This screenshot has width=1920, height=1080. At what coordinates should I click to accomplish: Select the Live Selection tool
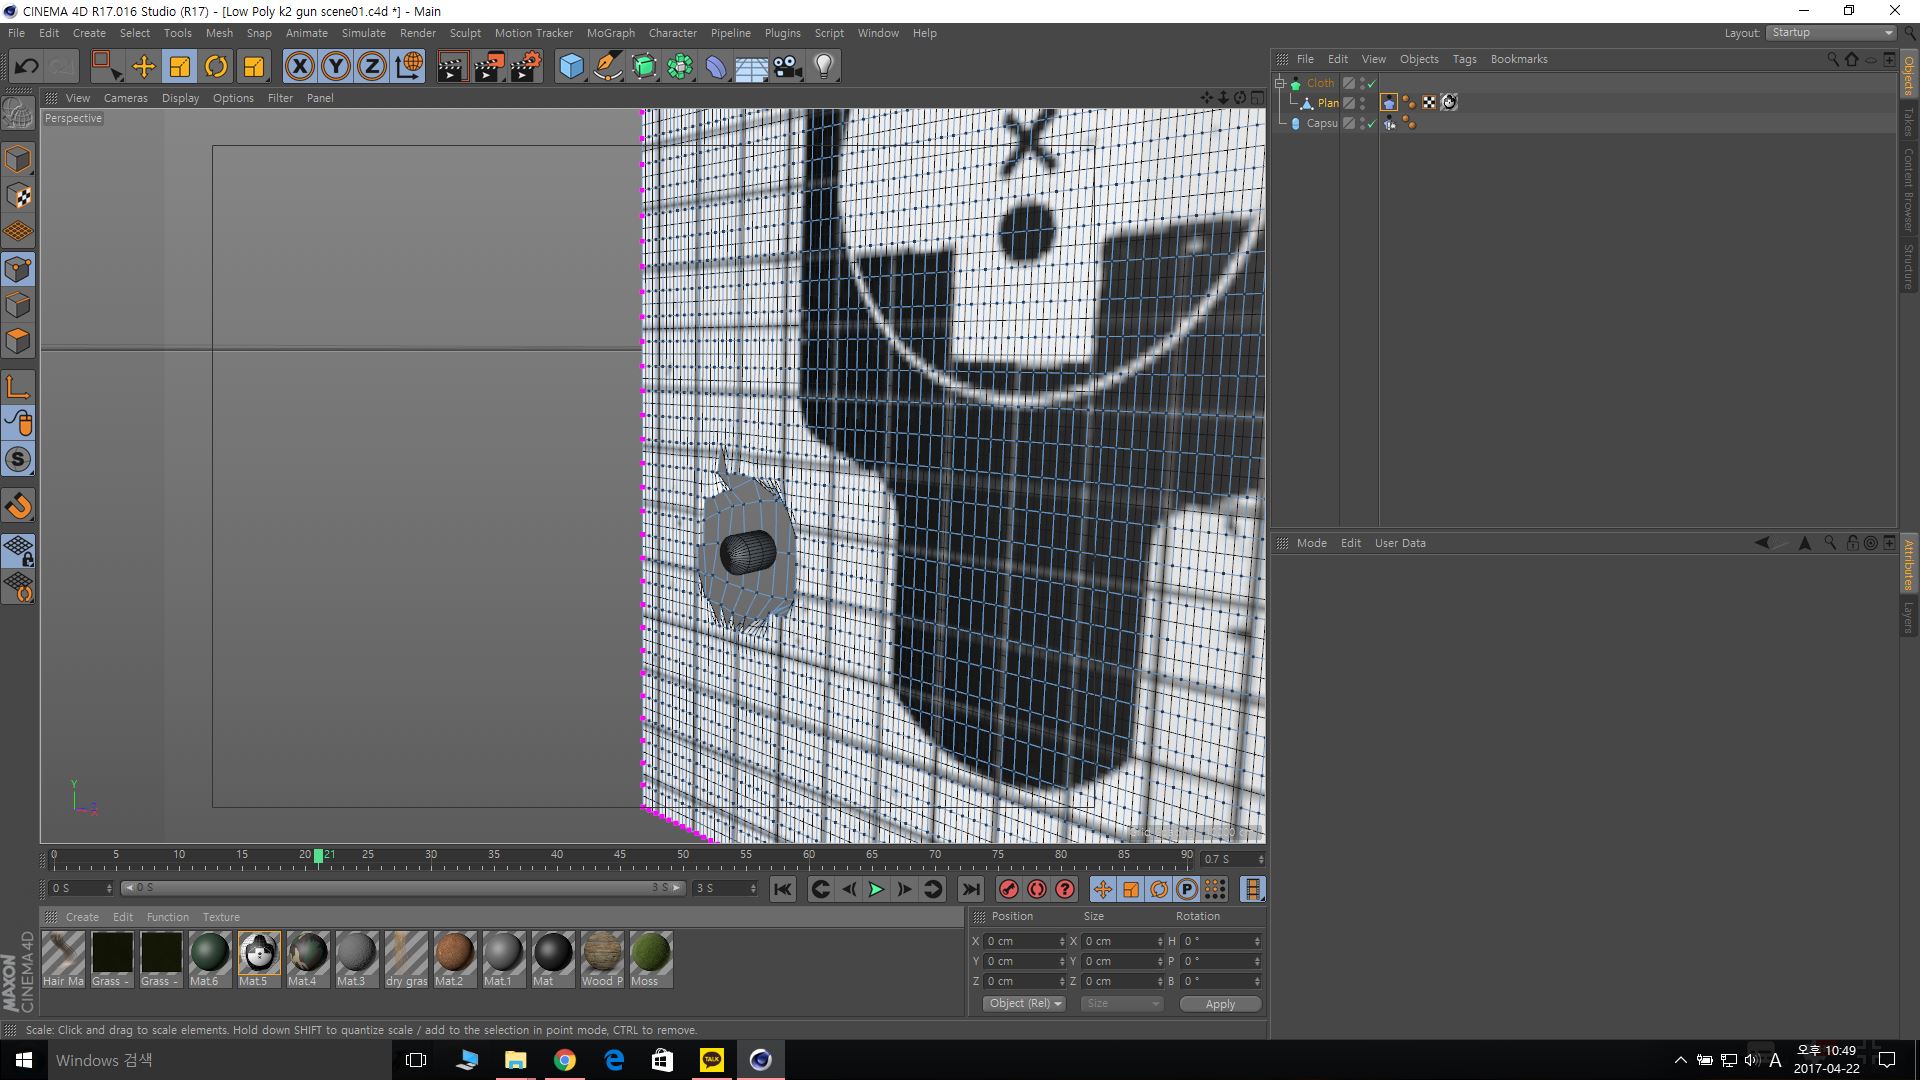(x=106, y=67)
